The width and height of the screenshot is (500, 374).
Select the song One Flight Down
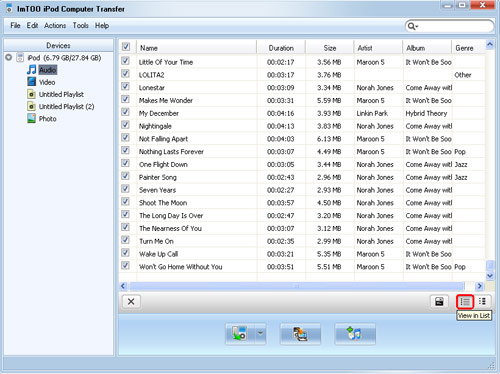coord(163,164)
